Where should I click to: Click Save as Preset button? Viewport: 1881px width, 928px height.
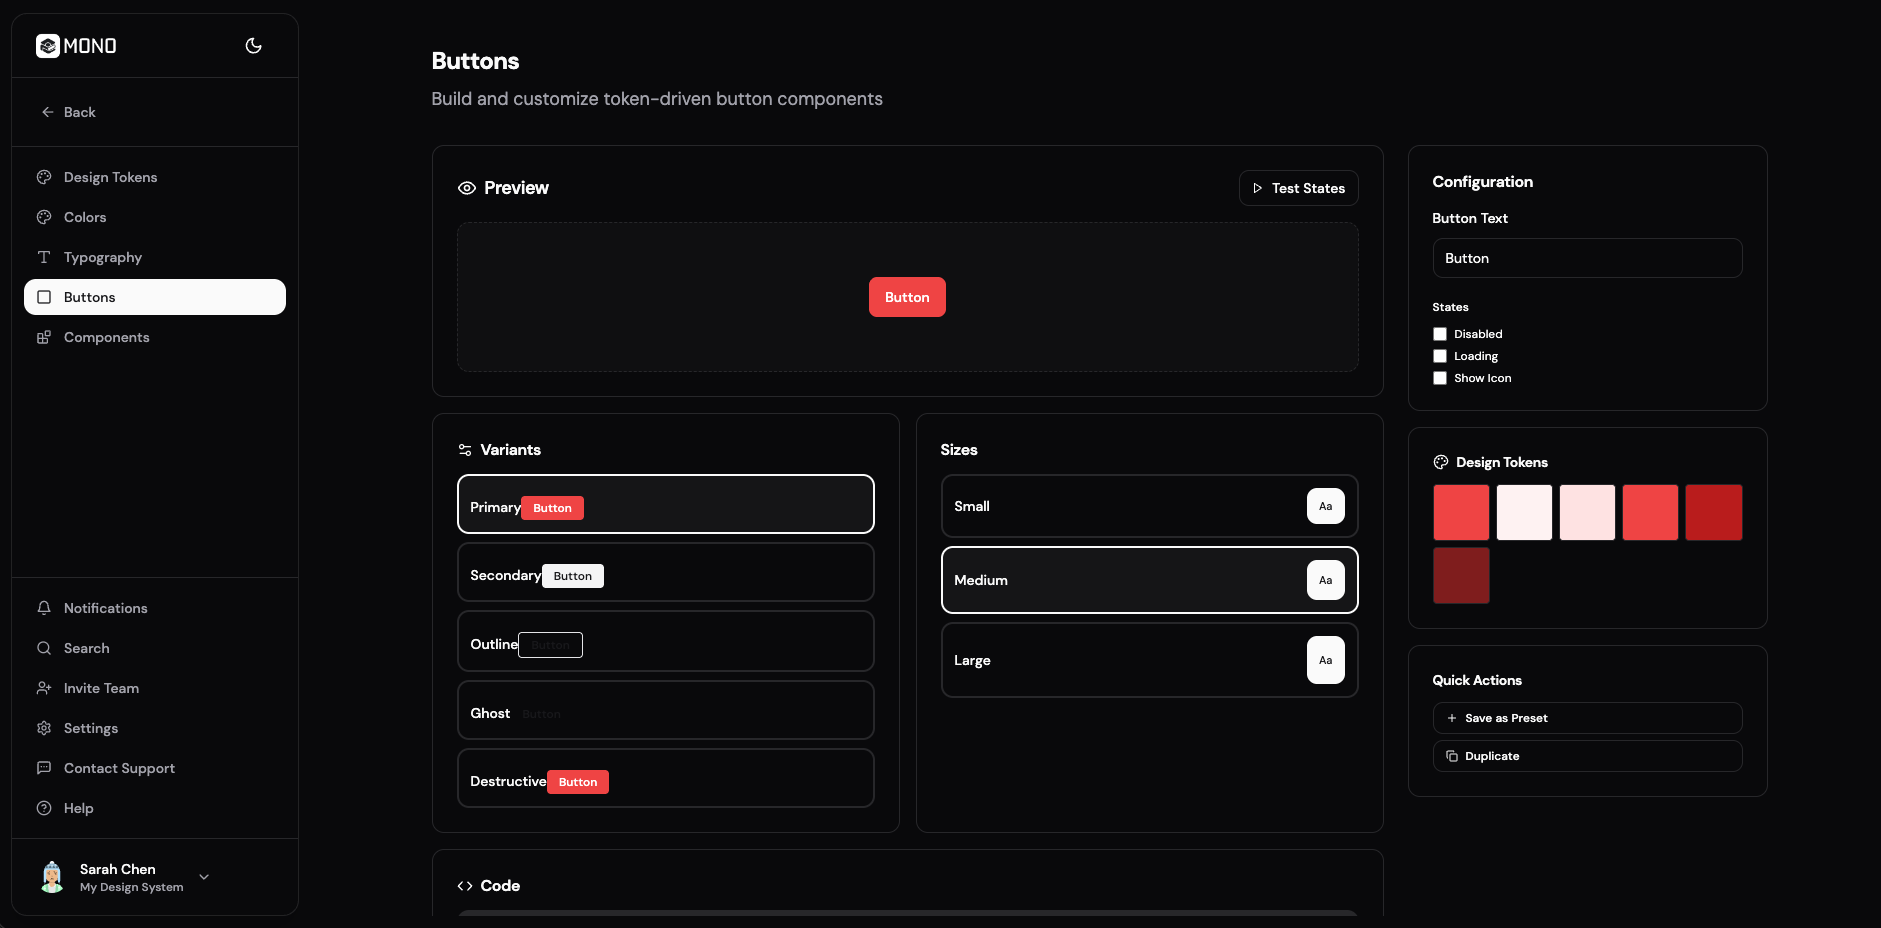pyautogui.click(x=1586, y=718)
